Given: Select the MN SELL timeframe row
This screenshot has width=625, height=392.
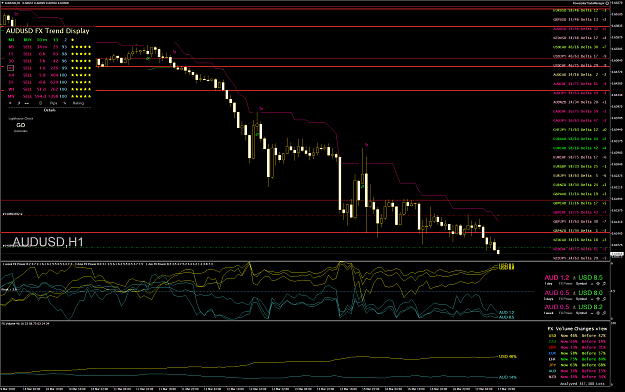Looking at the screenshot, I should 49,96.
